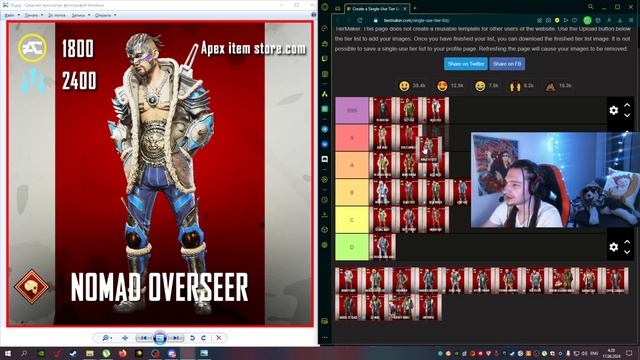This screenshot has height=360, width=640.
Task: Share tier list on FB
Action: pos(507,64)
